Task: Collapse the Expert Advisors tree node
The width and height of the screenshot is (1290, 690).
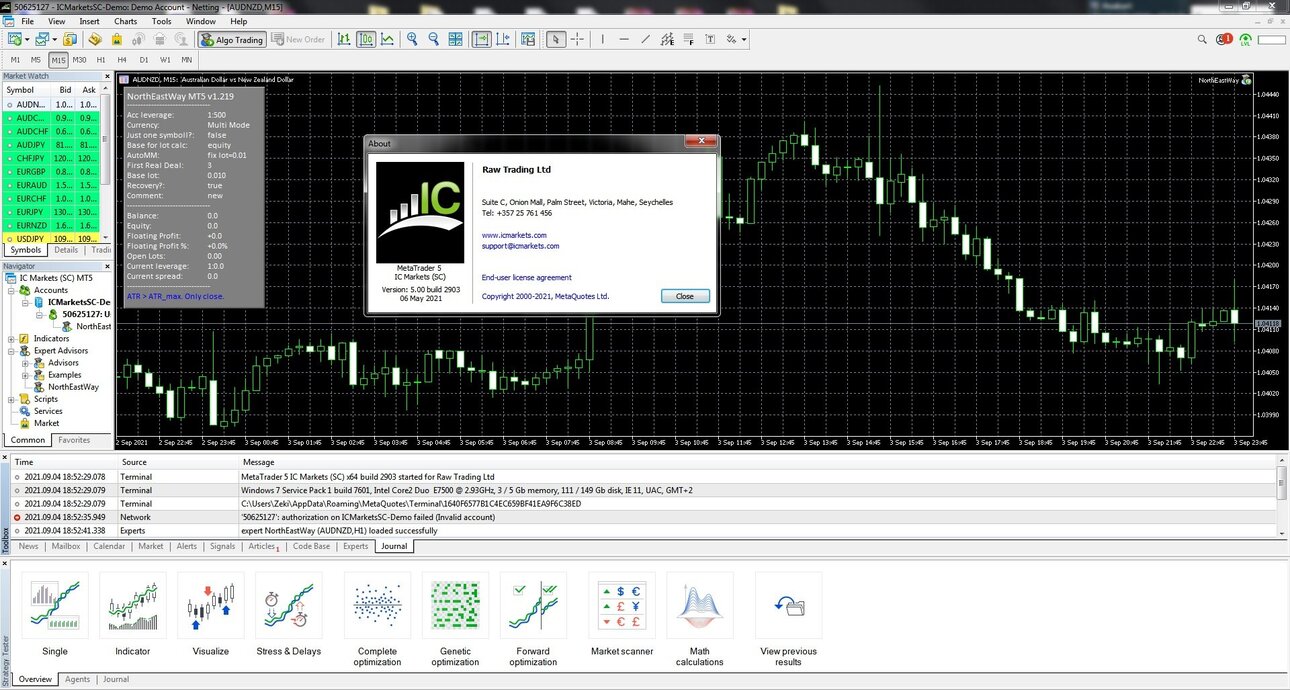Action: pos(12,351)
